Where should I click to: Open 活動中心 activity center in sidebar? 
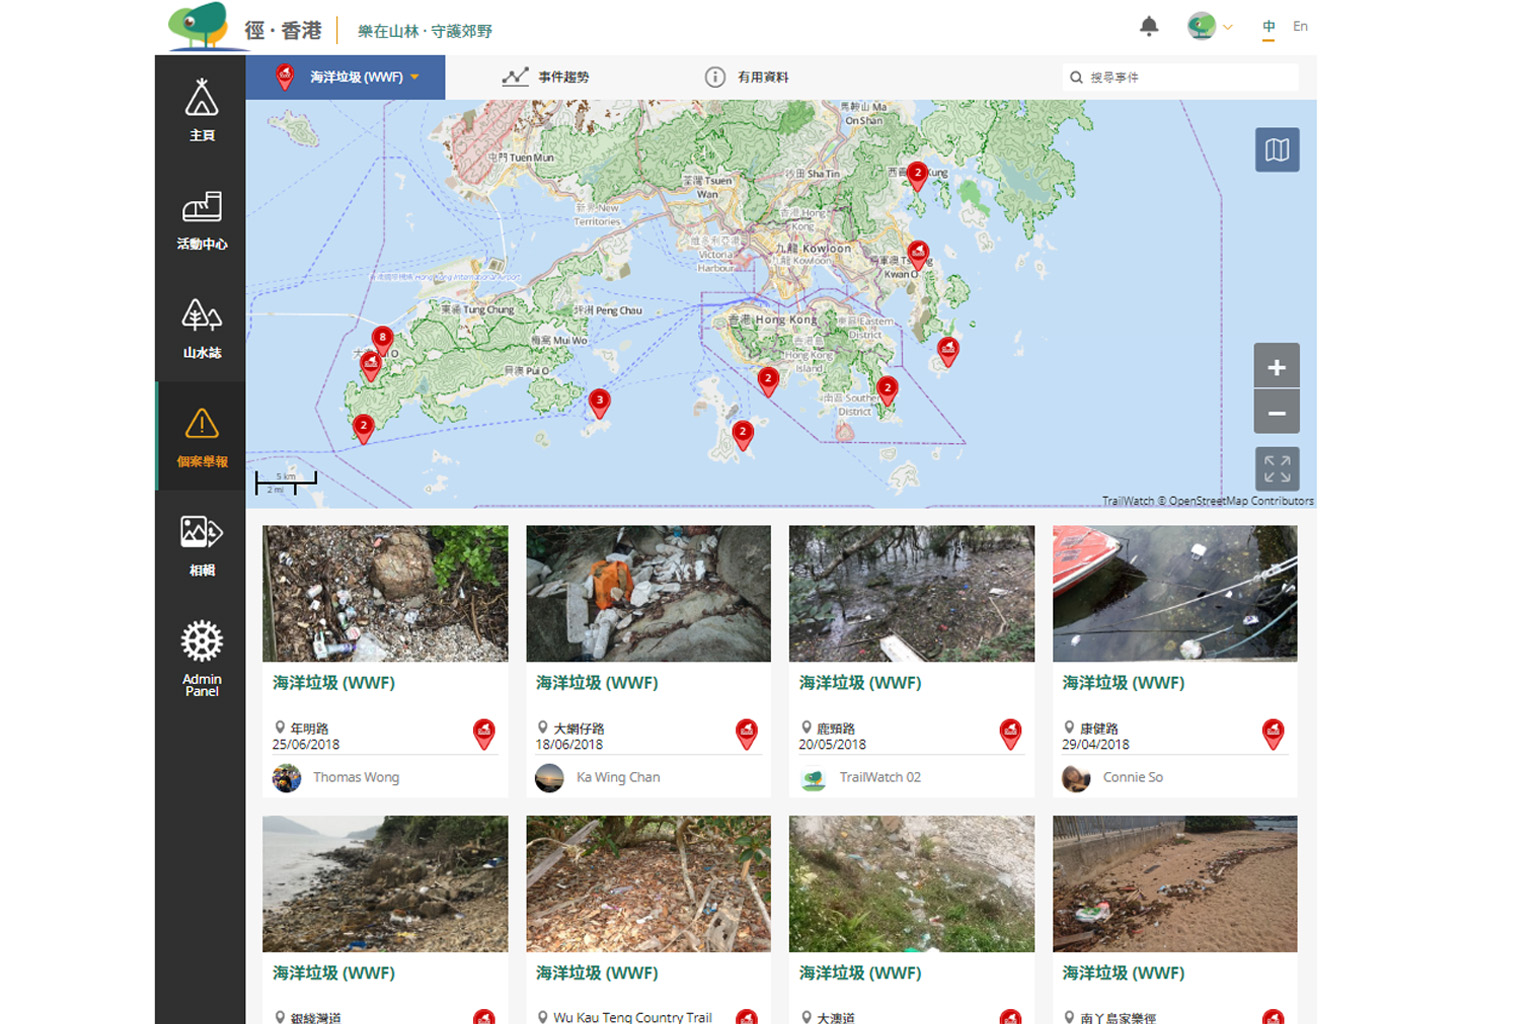[201, 219]
